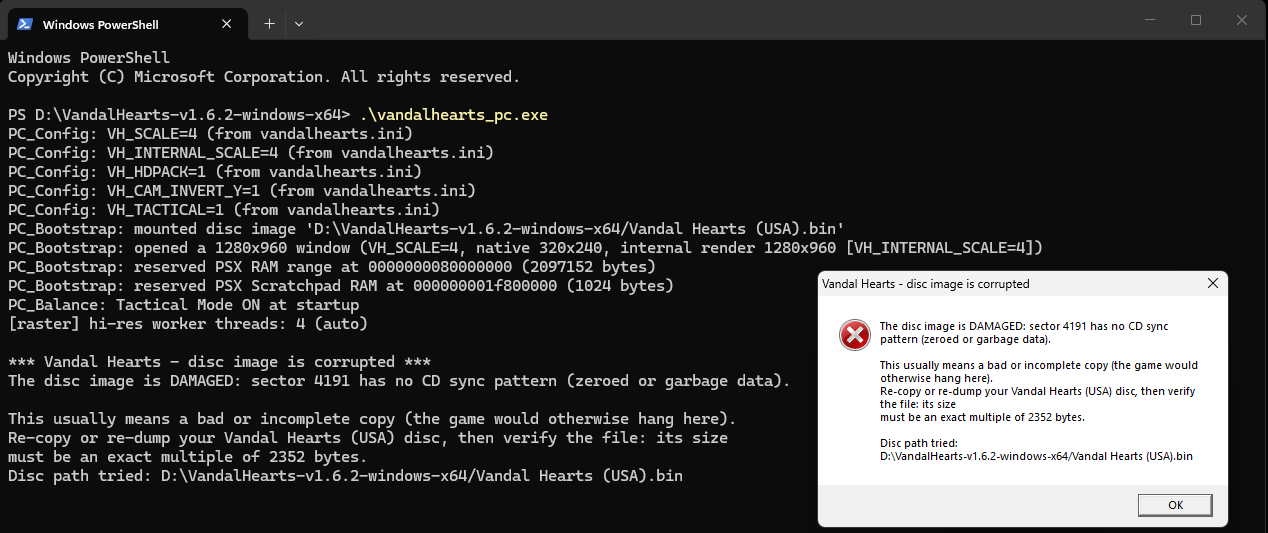The image size is (1268, 533).
Task: Click OK in the error dialog
Action: point(1175,505)
